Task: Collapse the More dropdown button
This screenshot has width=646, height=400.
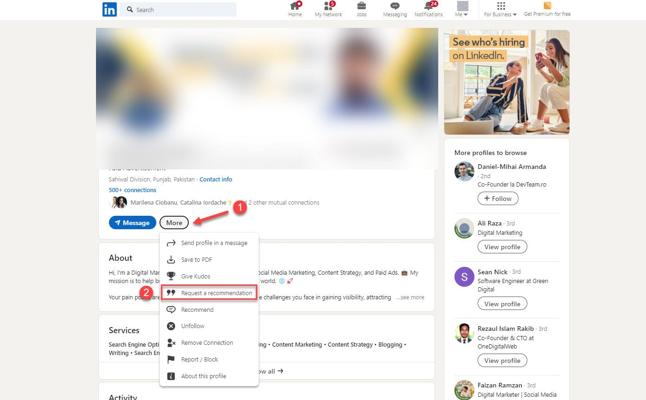Action: coord(174,222)
